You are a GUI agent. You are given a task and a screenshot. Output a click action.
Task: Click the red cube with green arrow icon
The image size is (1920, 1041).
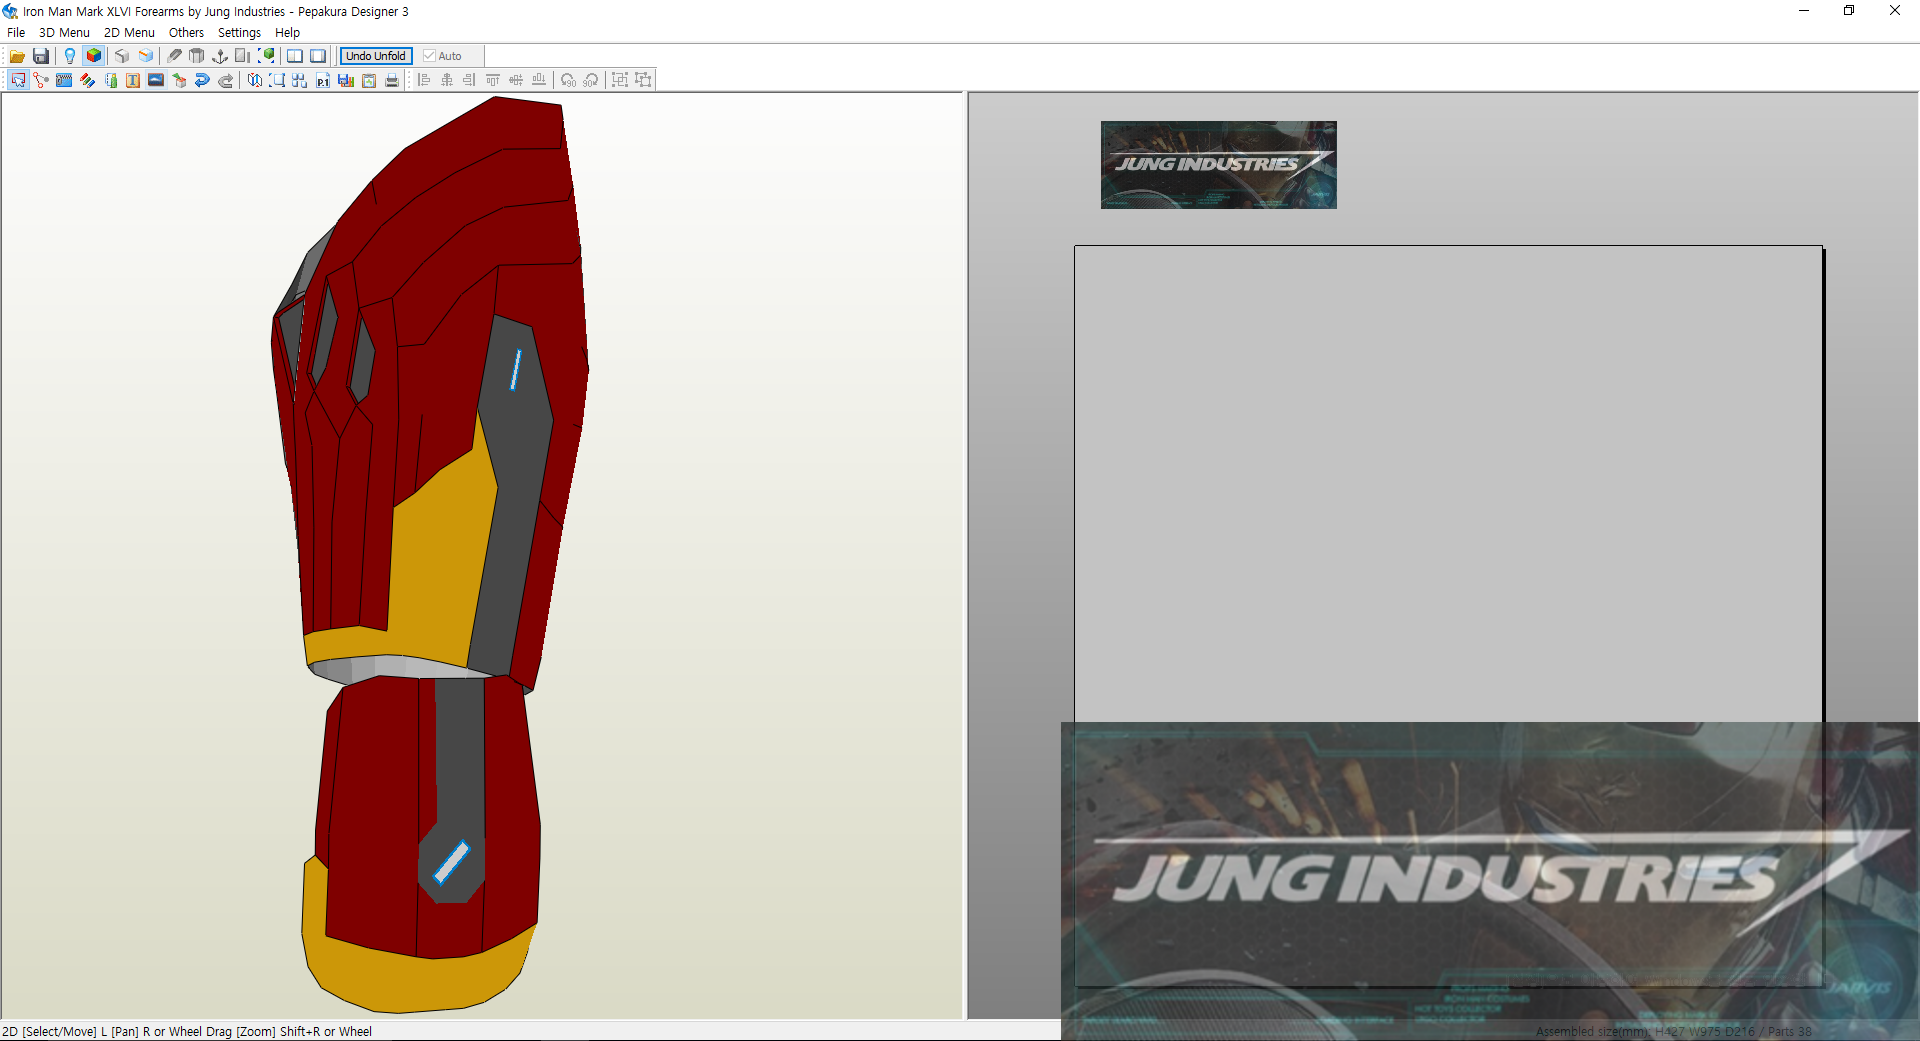(x=179, y=80)
